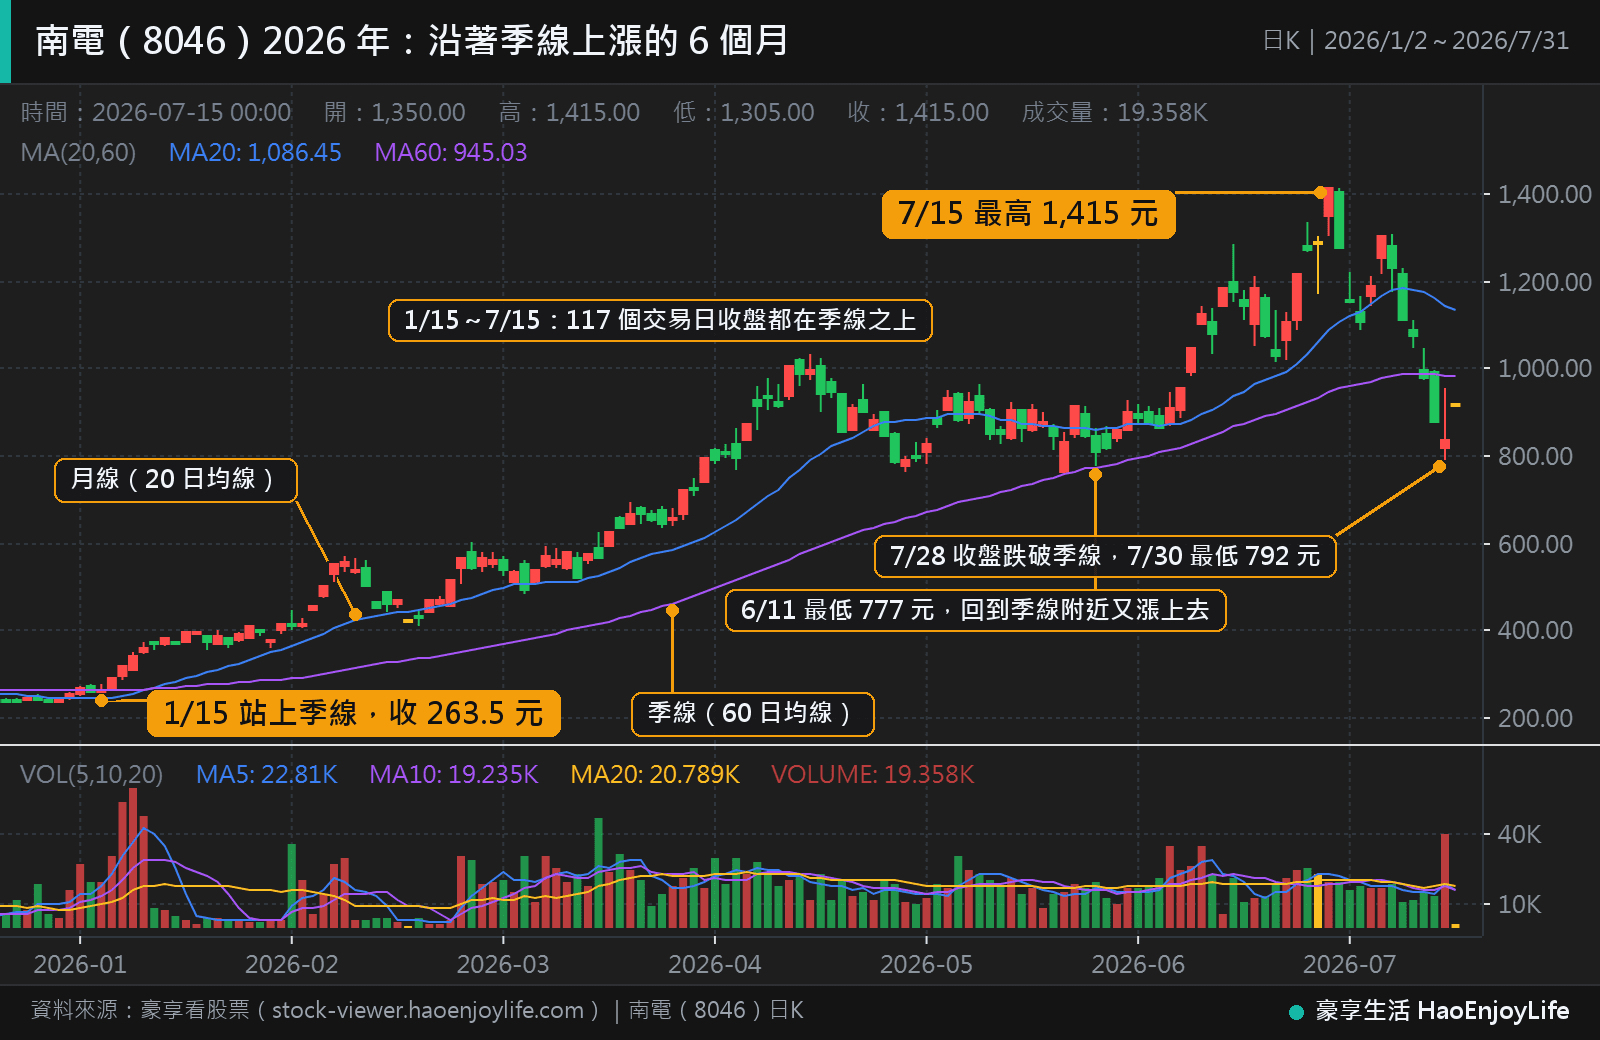Click the orange marker at the 7/30 low
Viewport: 1600px width, 1040px height.
(x=1439, y=466)
